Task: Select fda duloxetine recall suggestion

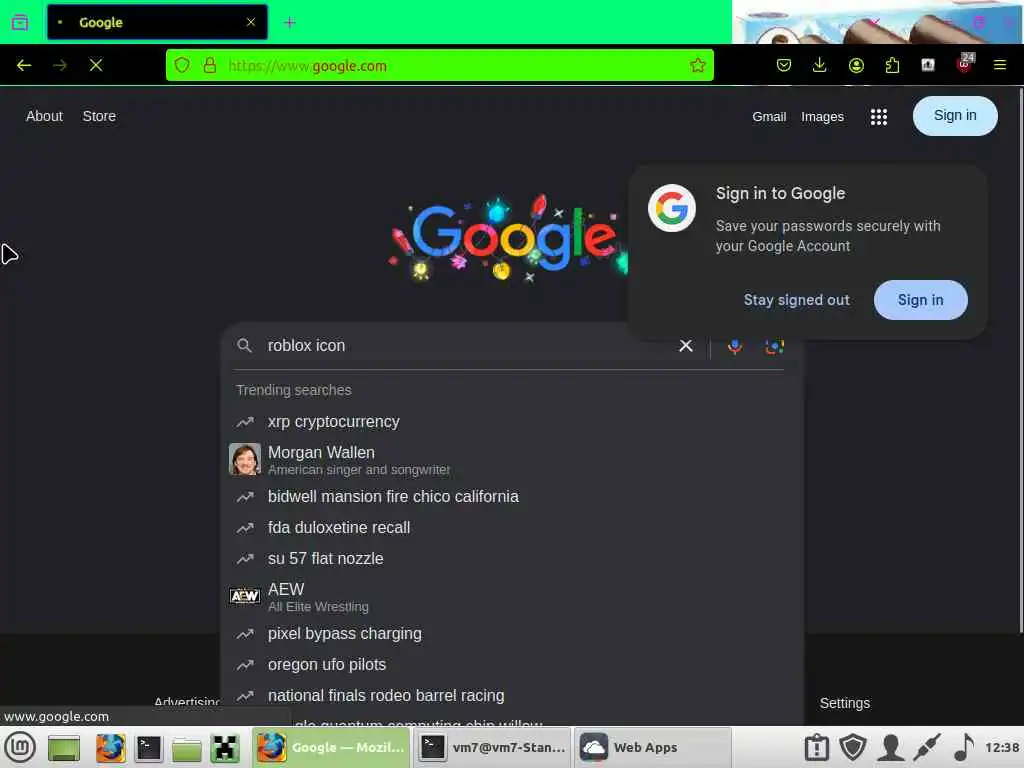Action: (511, 528)
